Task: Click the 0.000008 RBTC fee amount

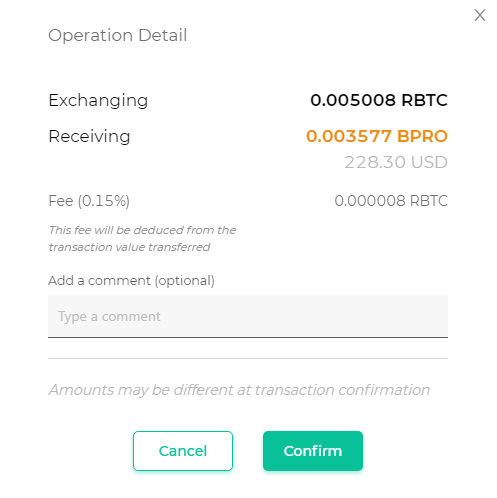Action: click(x=391, y=201)
